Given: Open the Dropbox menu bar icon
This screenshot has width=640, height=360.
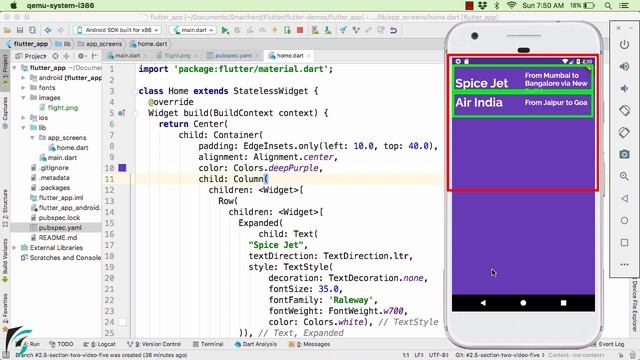Looking at the screenshot, I should tap(482, 6).
